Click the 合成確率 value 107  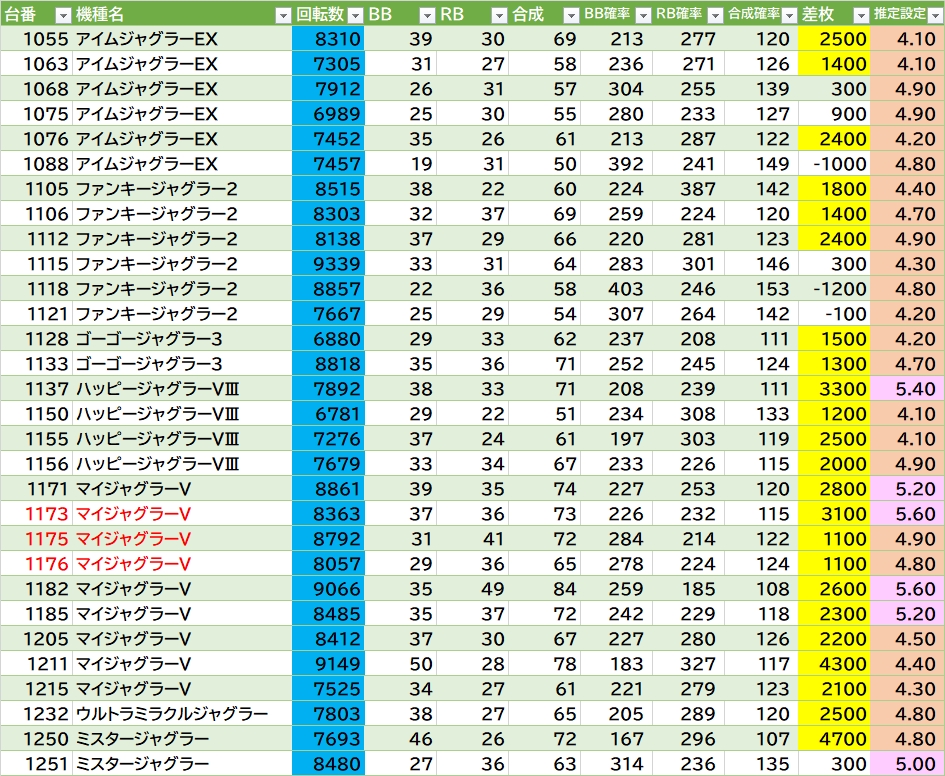(773, 739)
